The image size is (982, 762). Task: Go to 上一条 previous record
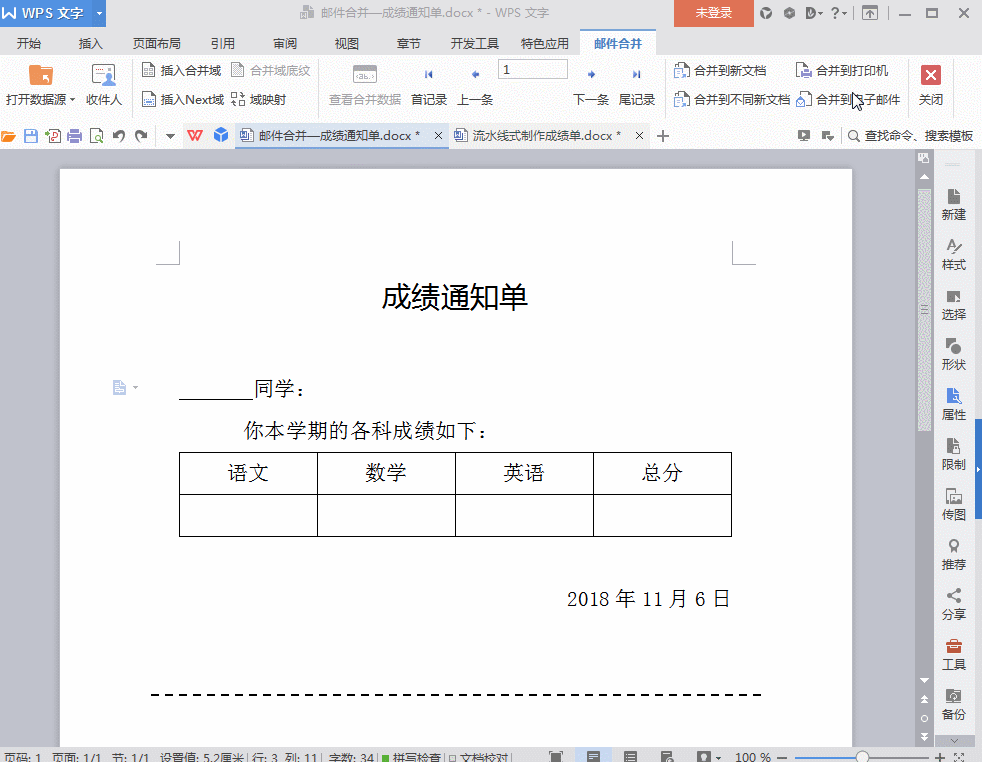tap(475, 86)
